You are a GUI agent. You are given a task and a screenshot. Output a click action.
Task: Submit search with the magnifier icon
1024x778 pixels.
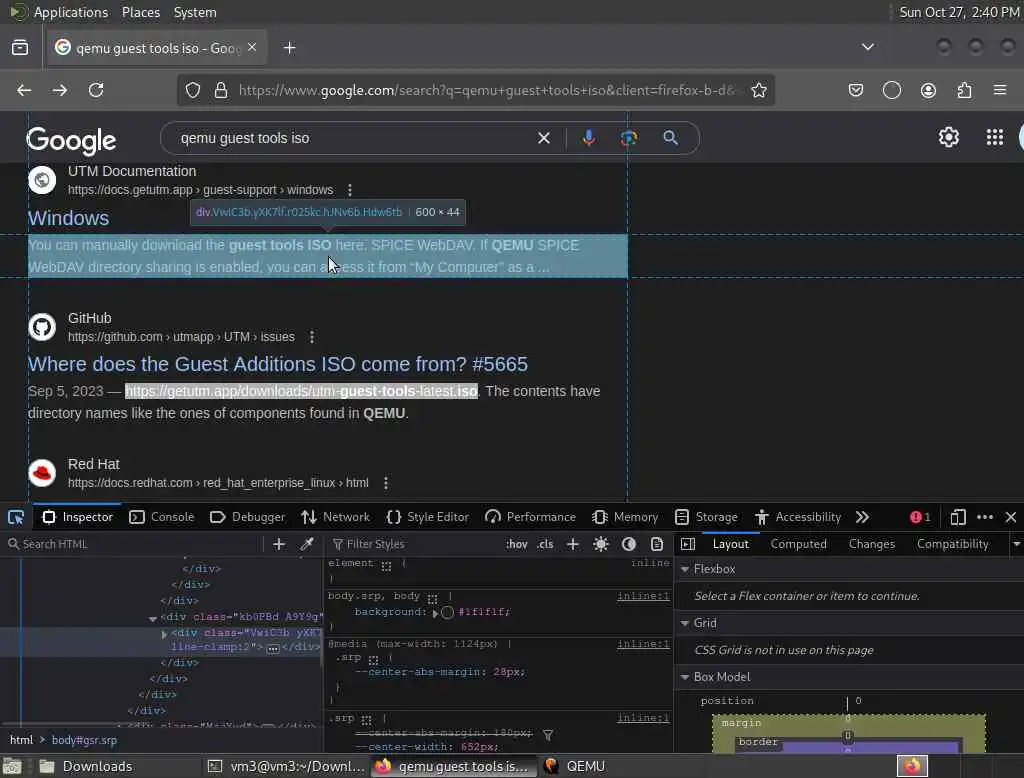pos(670,137)
